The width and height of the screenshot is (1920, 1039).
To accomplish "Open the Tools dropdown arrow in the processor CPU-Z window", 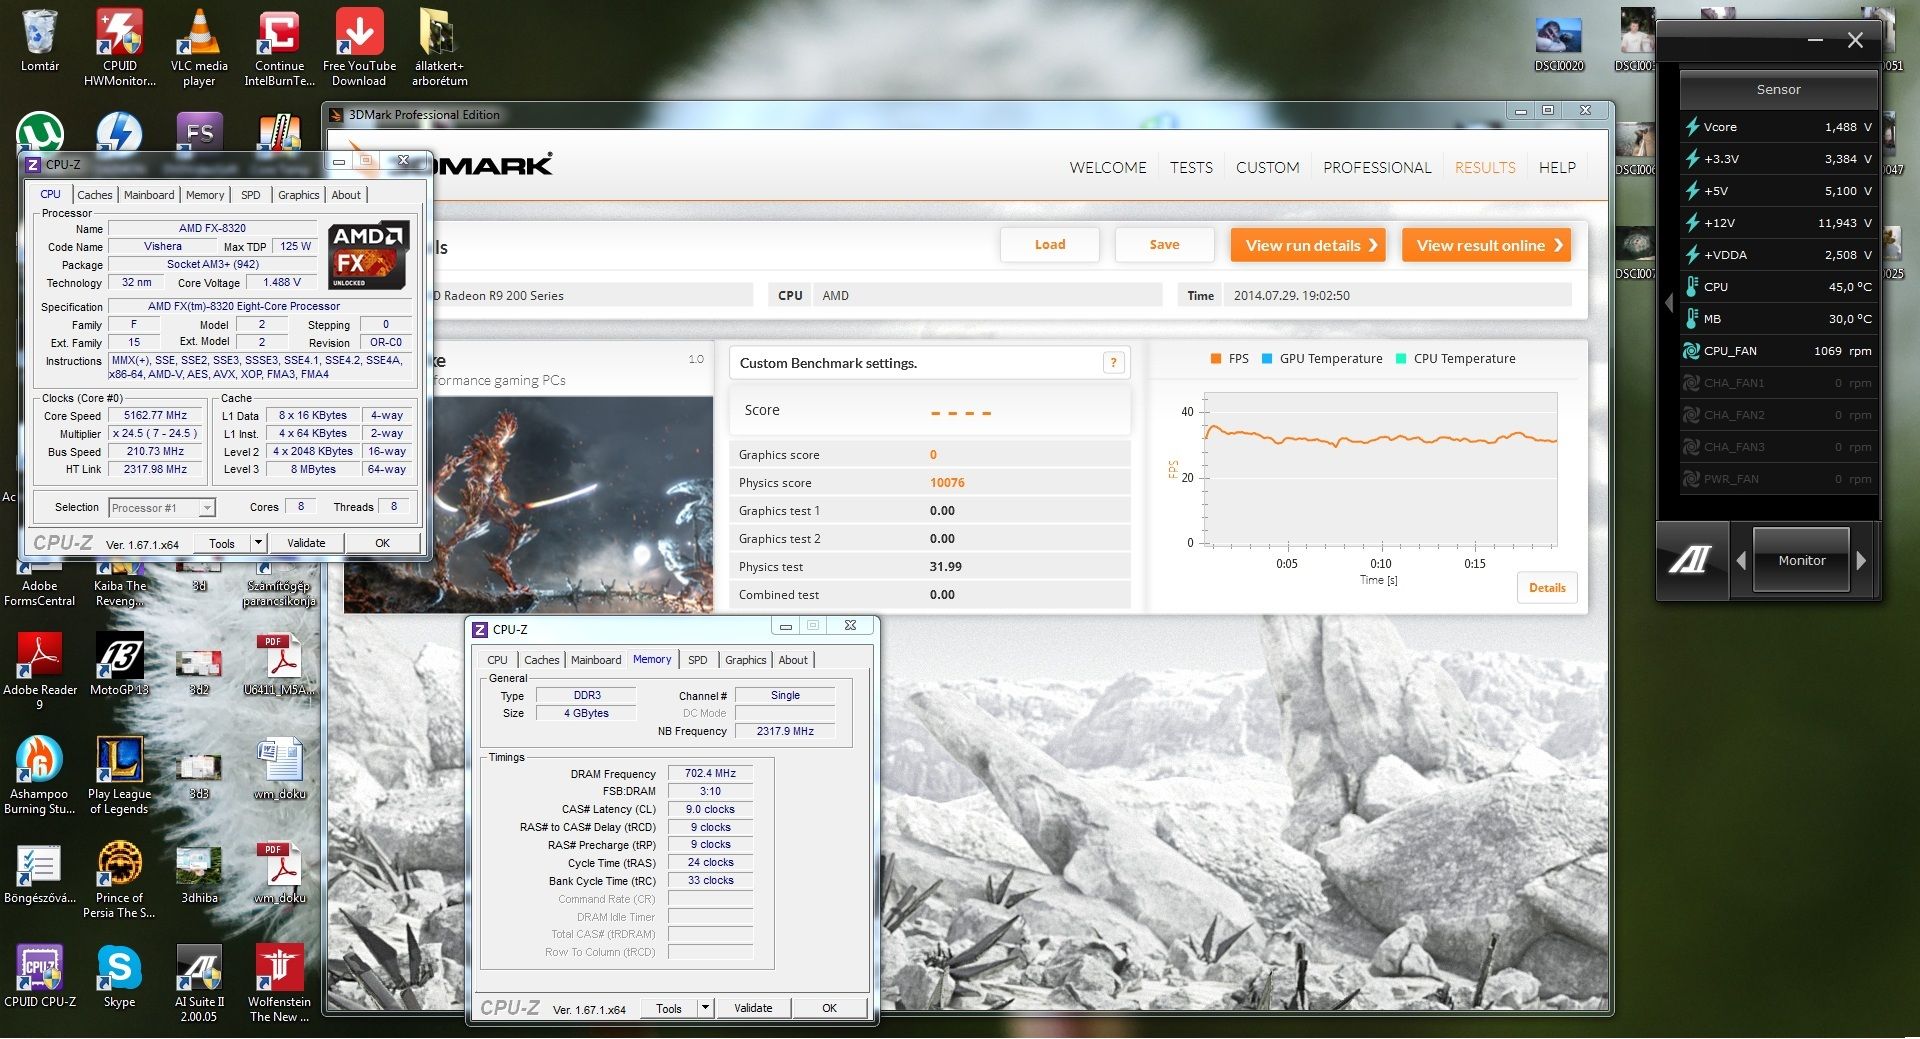I will (x=258, y=542).
